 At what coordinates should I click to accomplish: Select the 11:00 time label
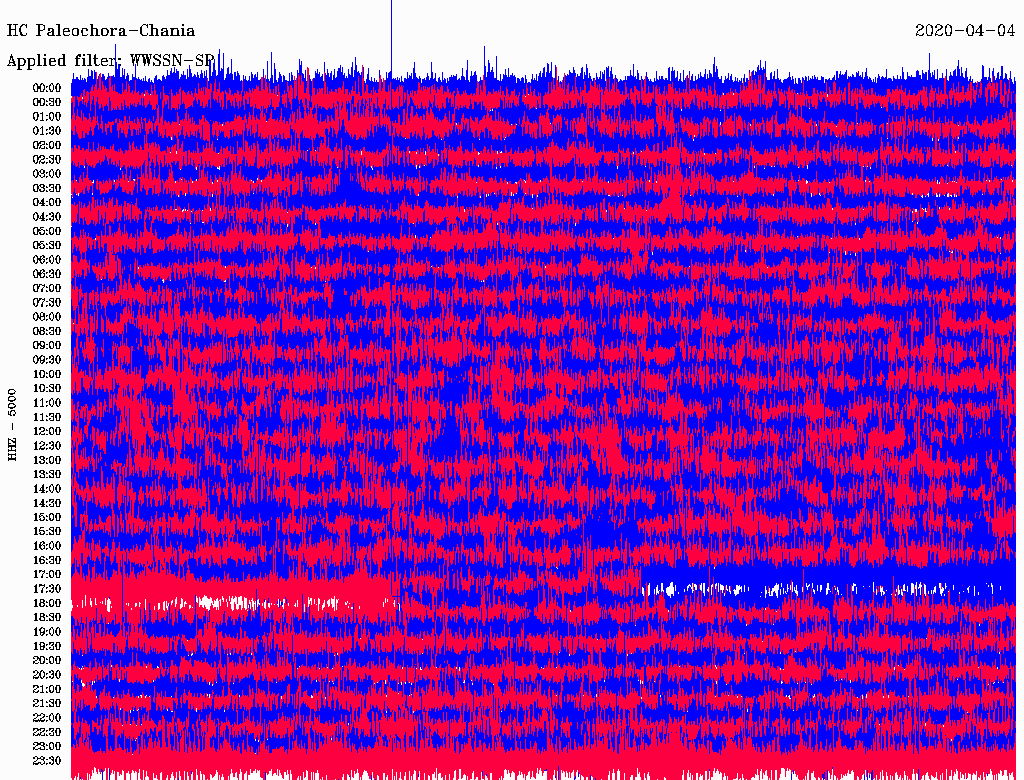click(47, 403)
